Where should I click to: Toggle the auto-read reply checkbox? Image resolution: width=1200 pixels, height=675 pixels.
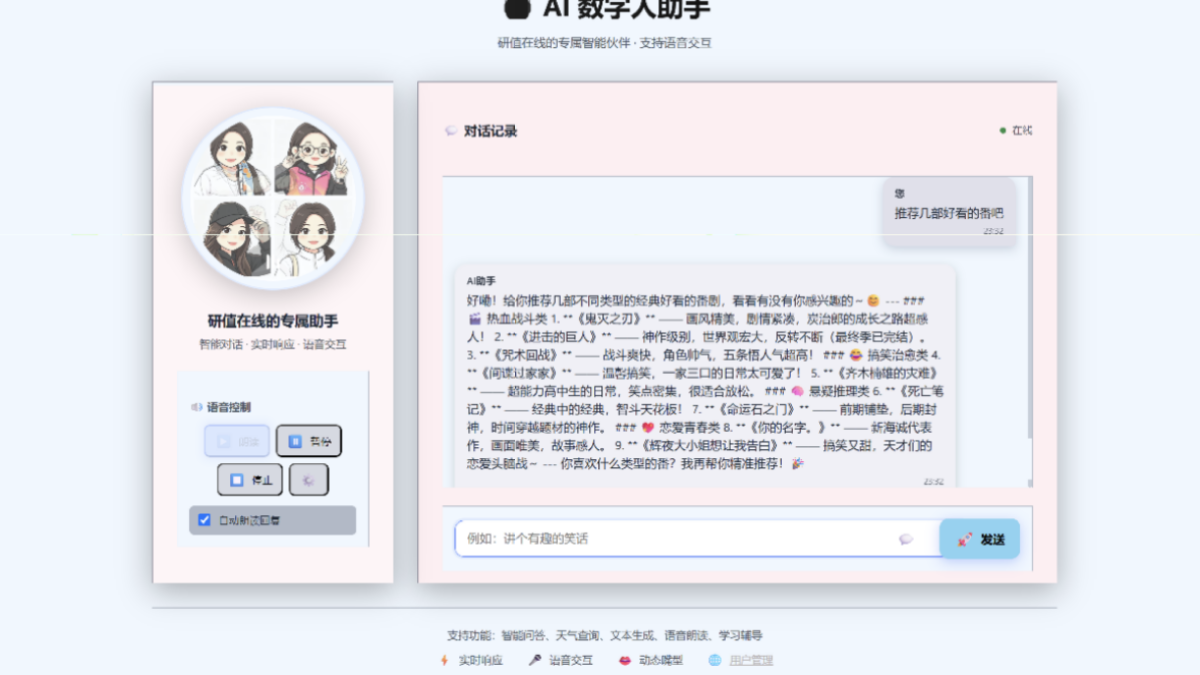(205, 520)
